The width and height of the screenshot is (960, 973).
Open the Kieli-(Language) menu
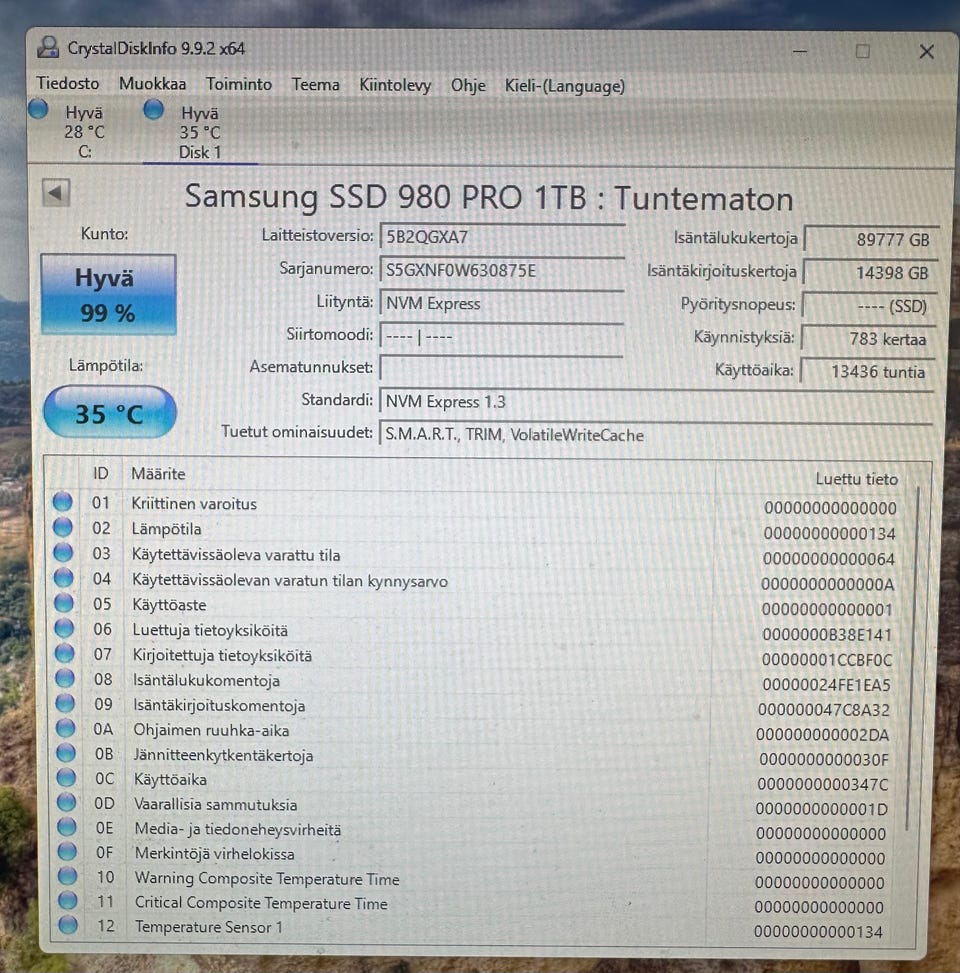564,86
